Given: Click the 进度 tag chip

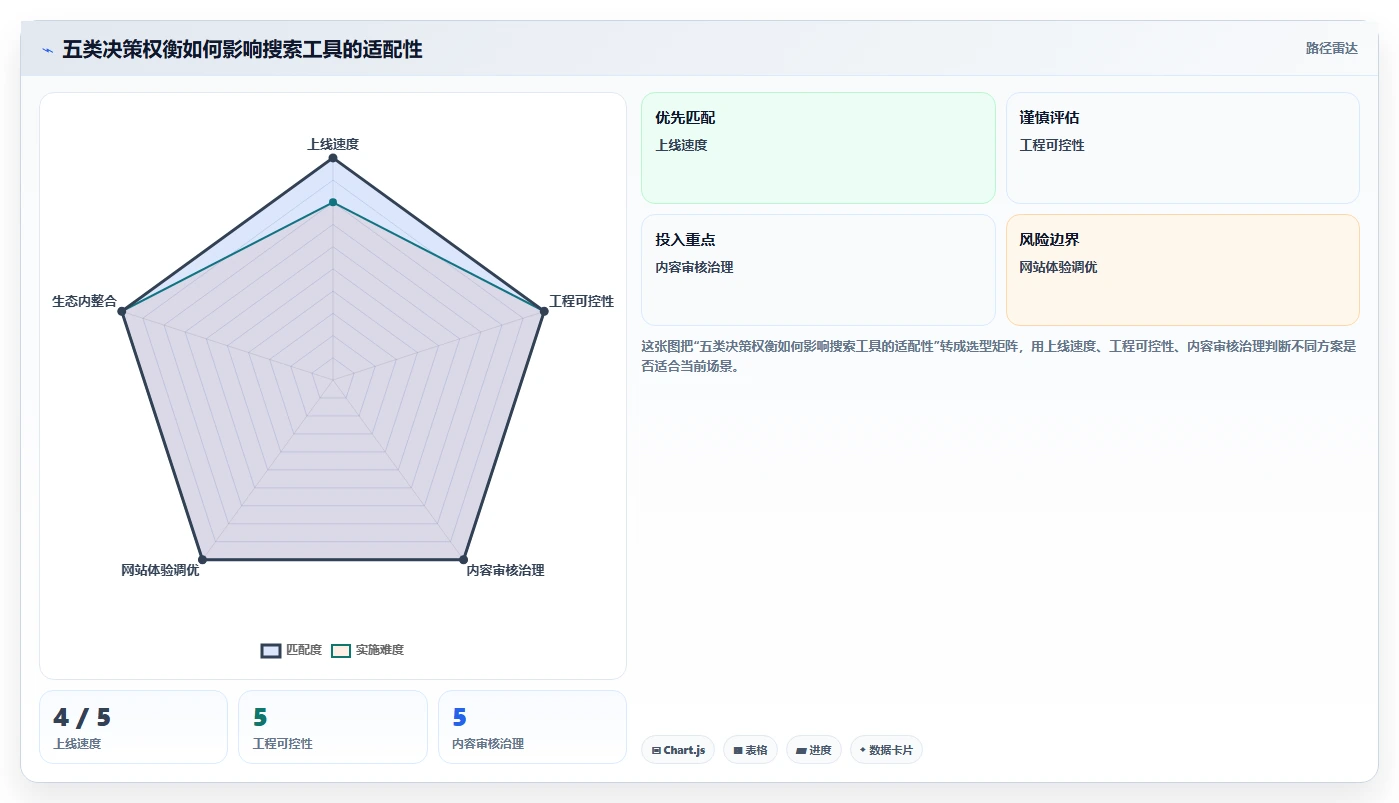Looking at the screenshot, I should tap(814, 750).
